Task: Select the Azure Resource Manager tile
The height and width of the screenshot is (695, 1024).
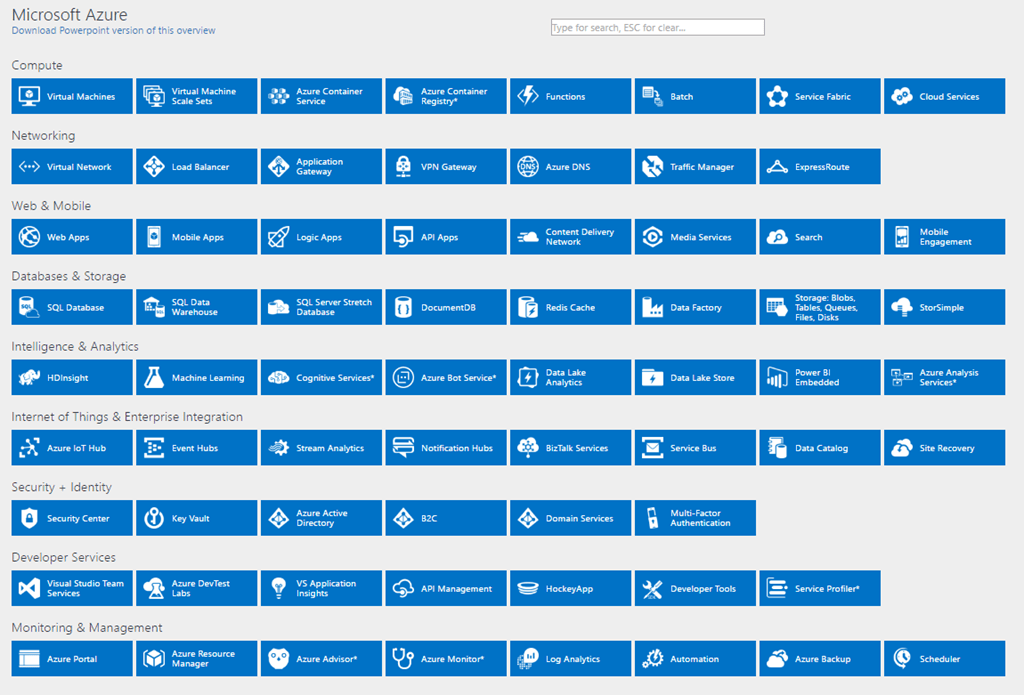Action: click(x=197, y=658)
